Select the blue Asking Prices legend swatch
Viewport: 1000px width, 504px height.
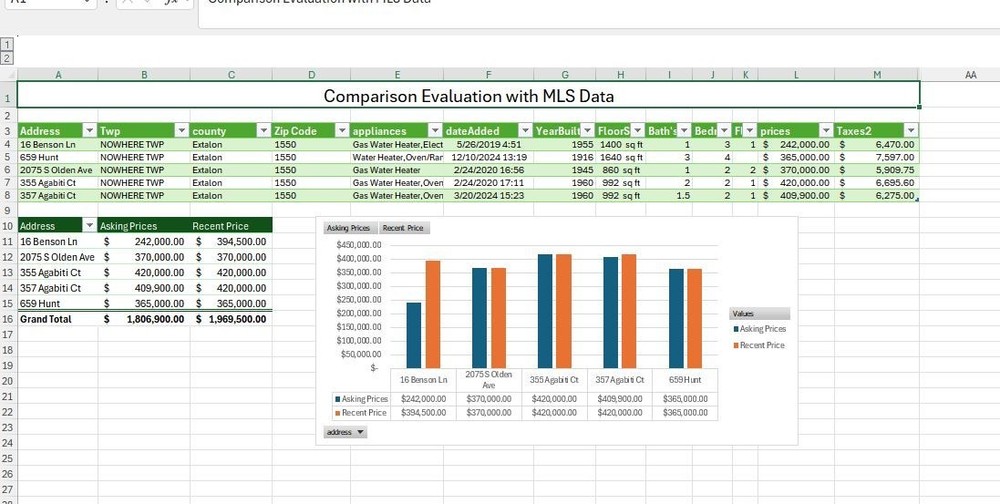pos(736,329)
